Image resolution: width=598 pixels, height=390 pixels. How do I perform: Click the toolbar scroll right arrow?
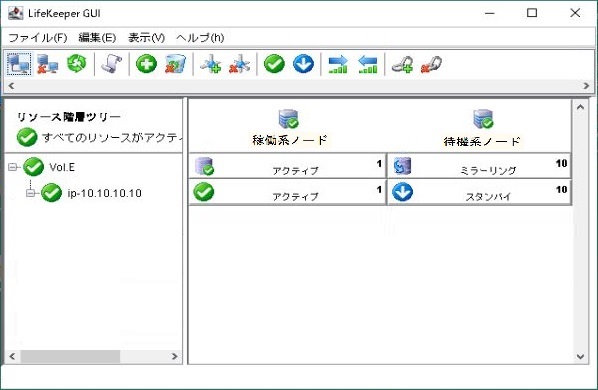[586, 86]
